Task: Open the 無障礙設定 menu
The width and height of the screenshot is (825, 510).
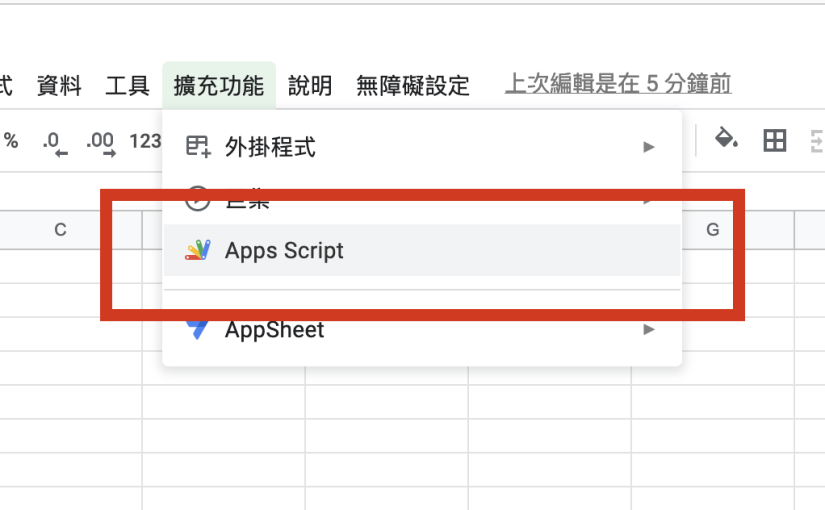Action: tap(413, 85)
